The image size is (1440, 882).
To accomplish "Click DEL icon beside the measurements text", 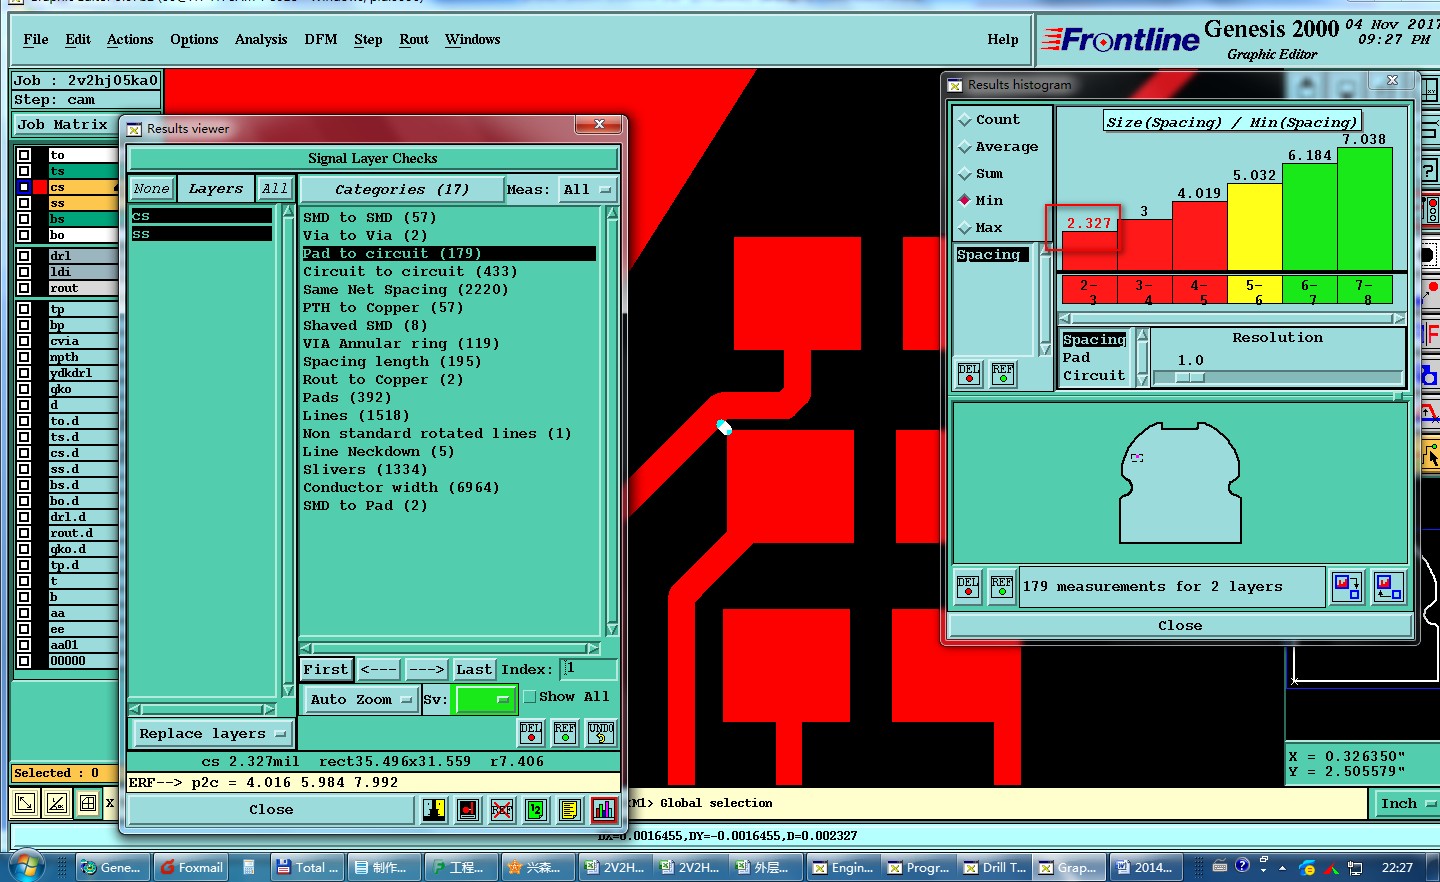I will coord(968,587).
